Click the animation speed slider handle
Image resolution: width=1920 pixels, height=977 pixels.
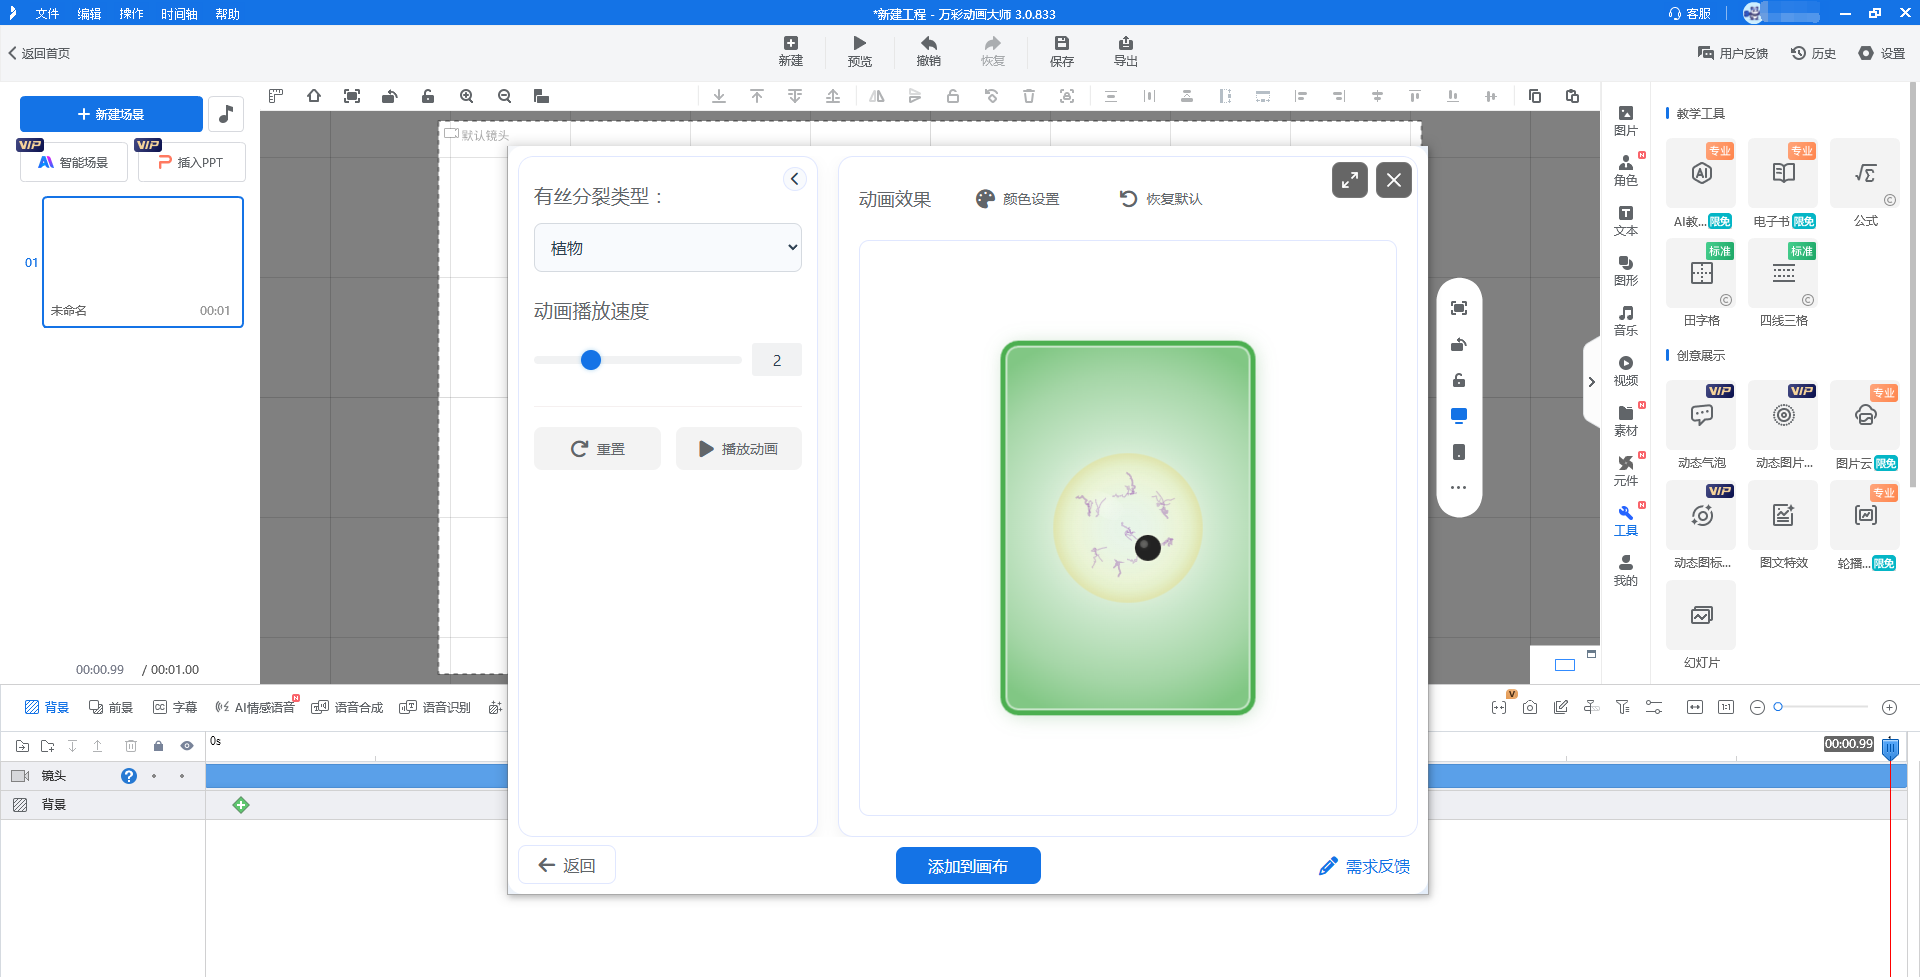coord(591,360)
